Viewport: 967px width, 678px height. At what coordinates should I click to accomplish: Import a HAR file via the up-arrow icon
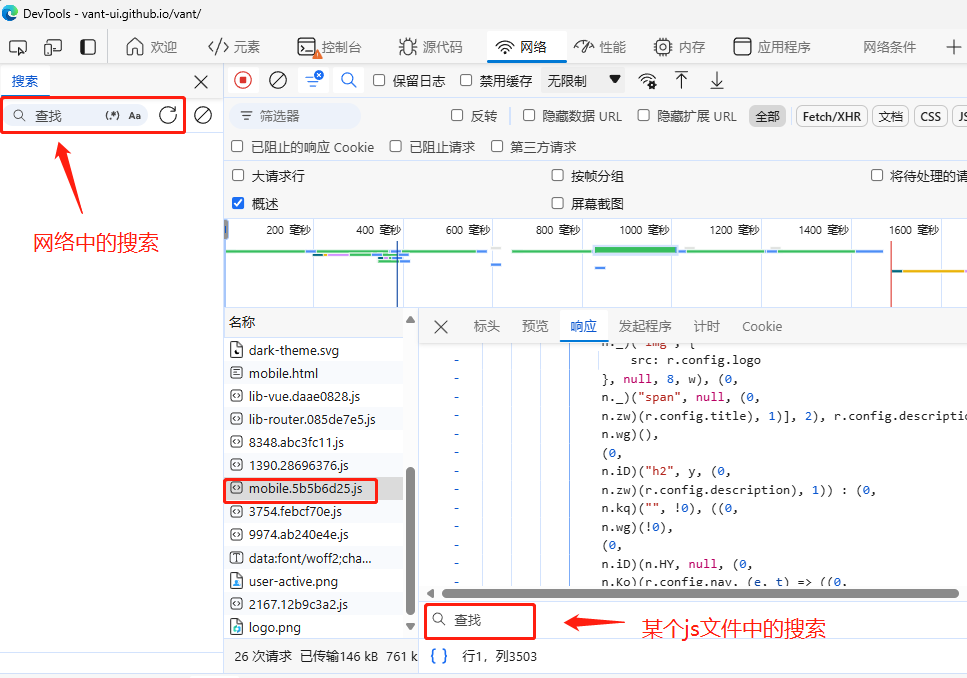[x=682, y=80]
